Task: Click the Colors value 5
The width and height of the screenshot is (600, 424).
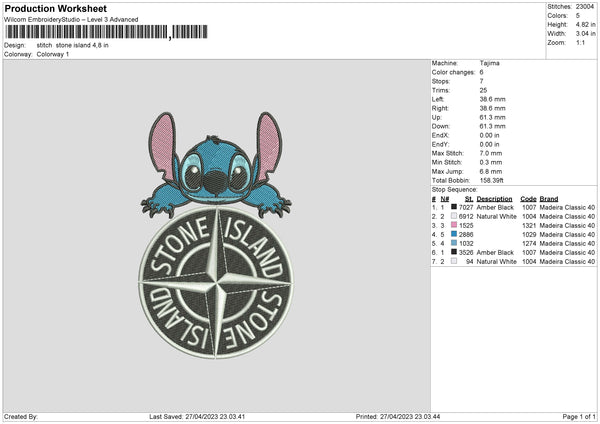Action: click(577, 16)
